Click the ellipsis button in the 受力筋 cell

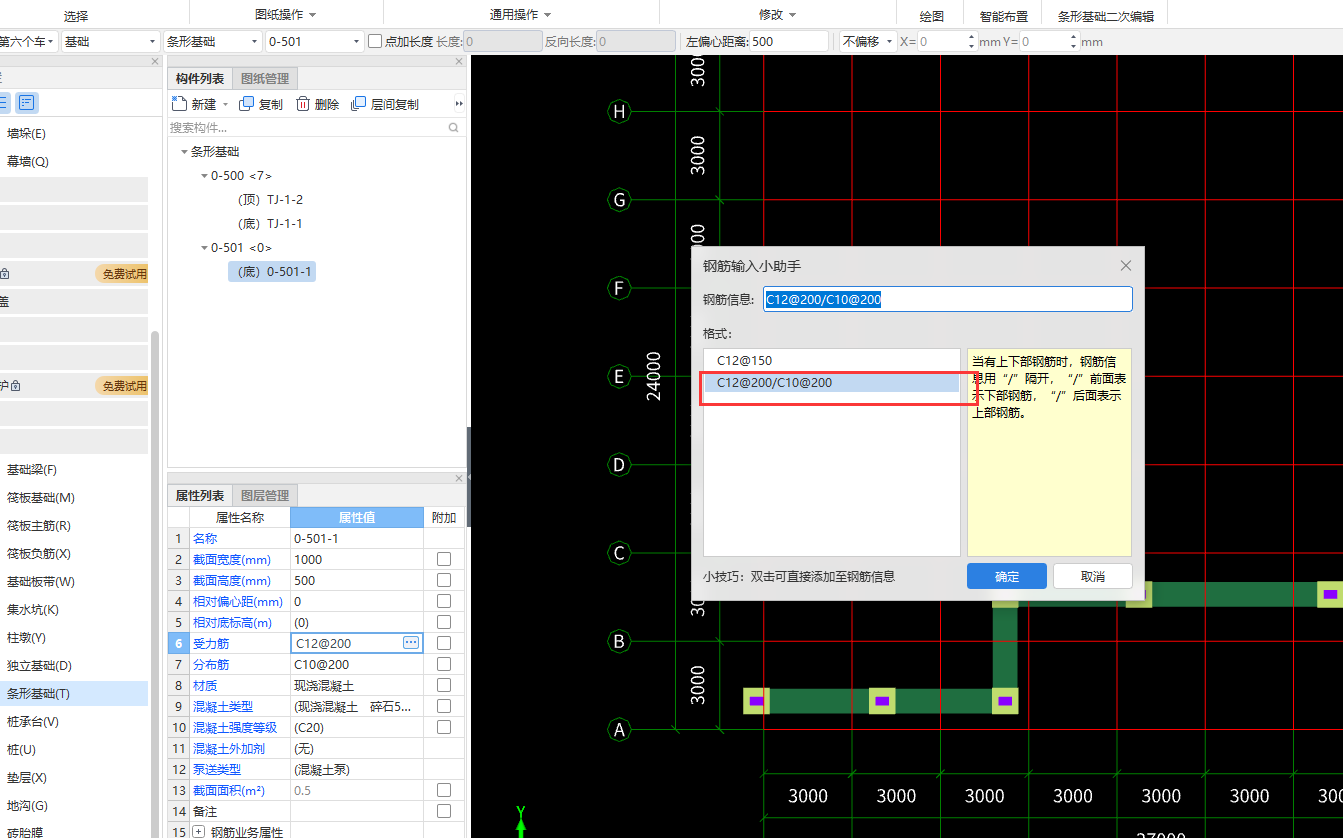[411, 643]
